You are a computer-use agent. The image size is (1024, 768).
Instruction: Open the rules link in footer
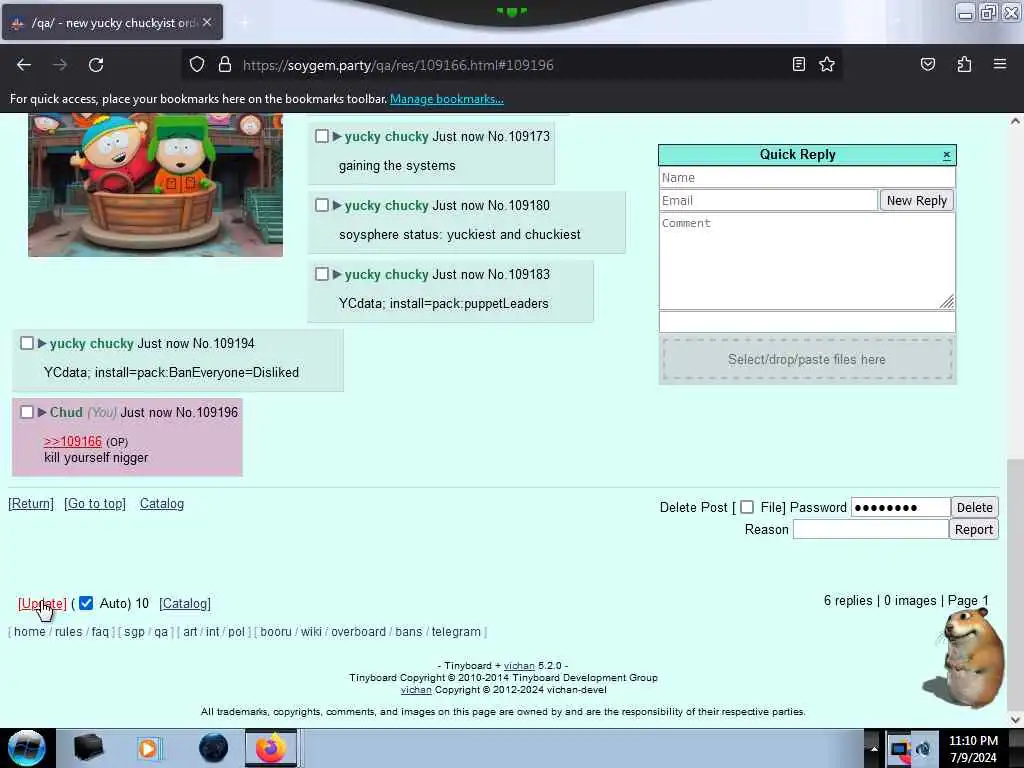coord(69,632)
